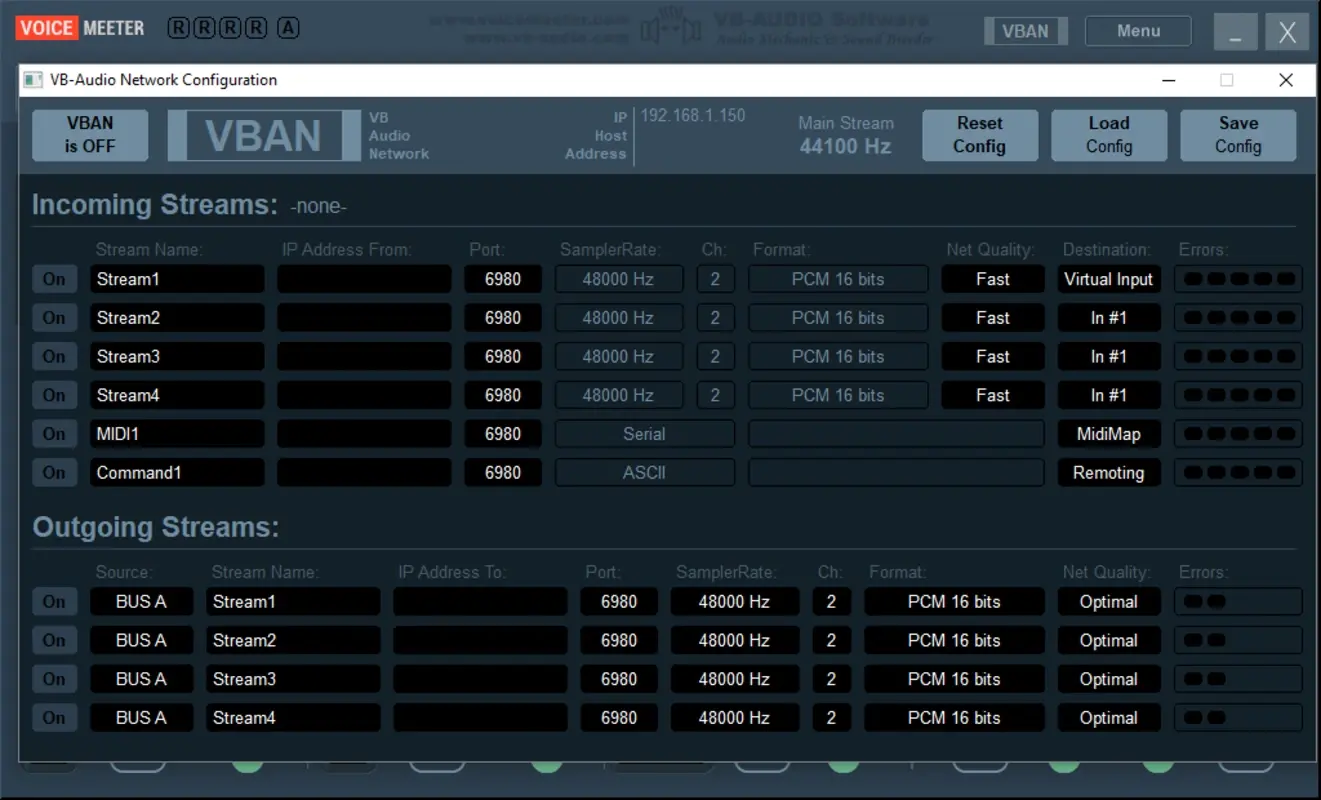Change Net Quality Optimal for outgoing Stream1
This screenshot has height=800, width=1321.
tap(1108, 602)
